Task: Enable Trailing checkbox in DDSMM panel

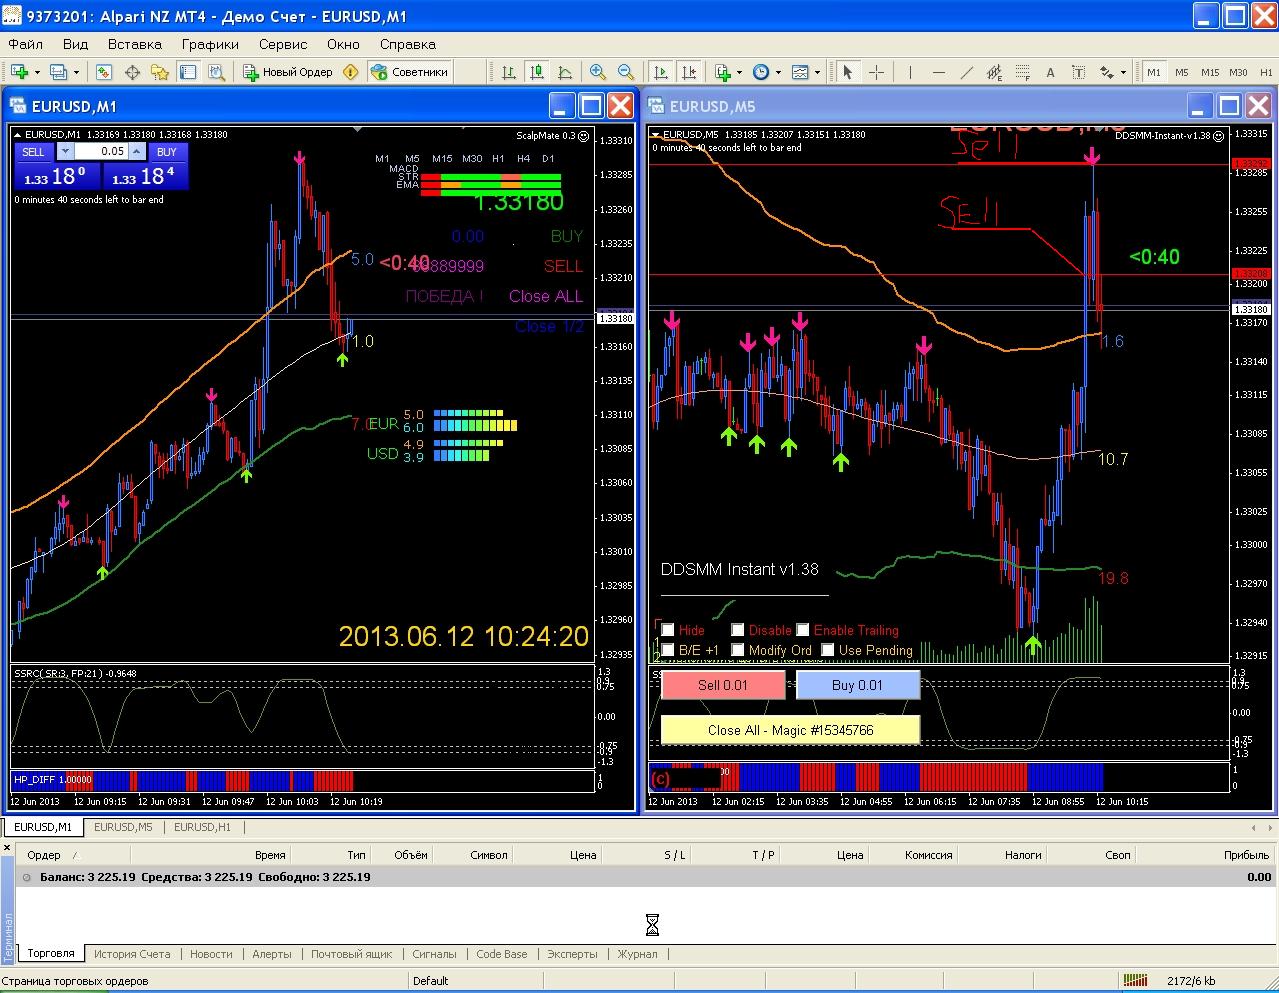Action: (x=801, y=630)
